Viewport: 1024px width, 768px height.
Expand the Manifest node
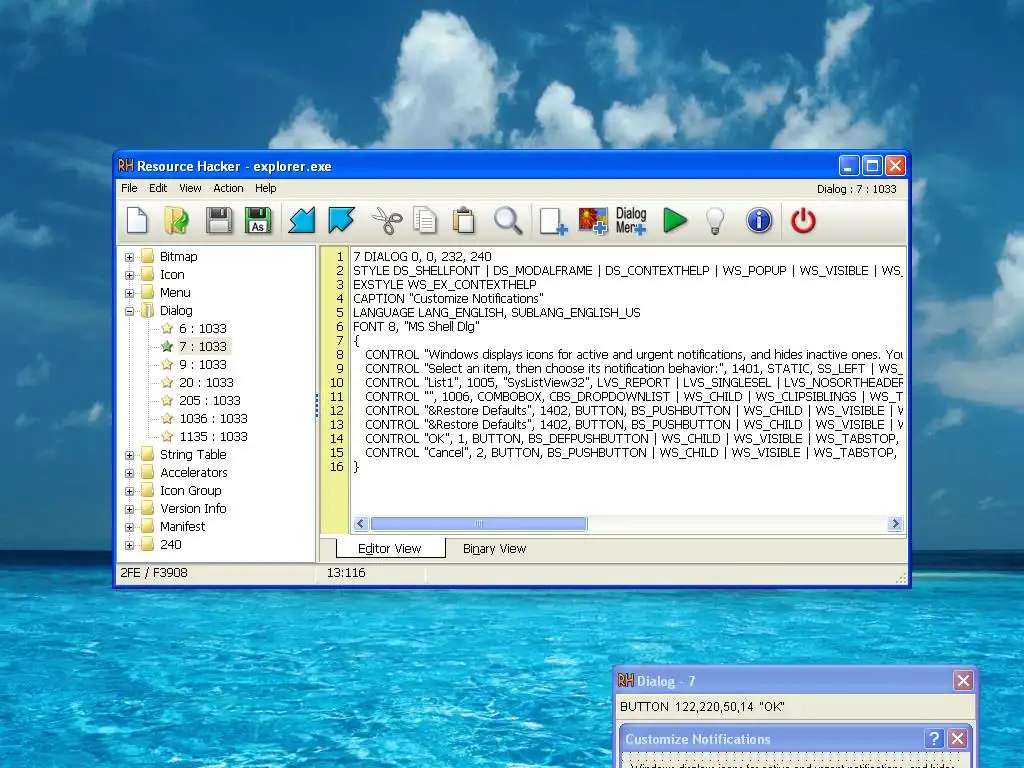coord(129,527)
